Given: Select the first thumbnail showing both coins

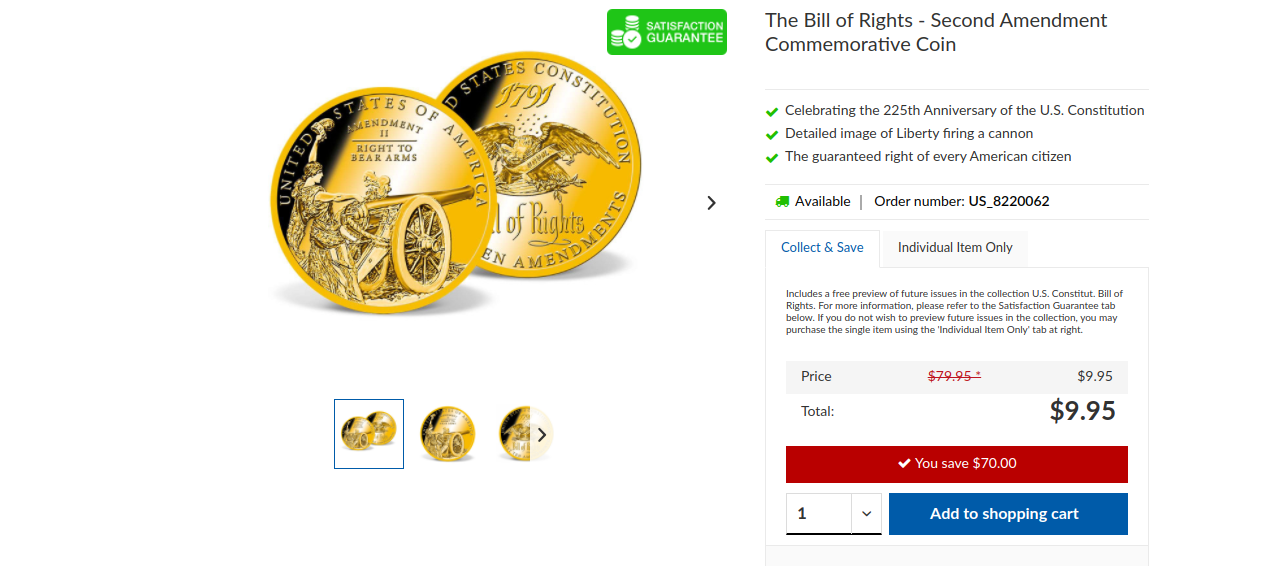Looking at the screenshot, I should click(369, 434).
